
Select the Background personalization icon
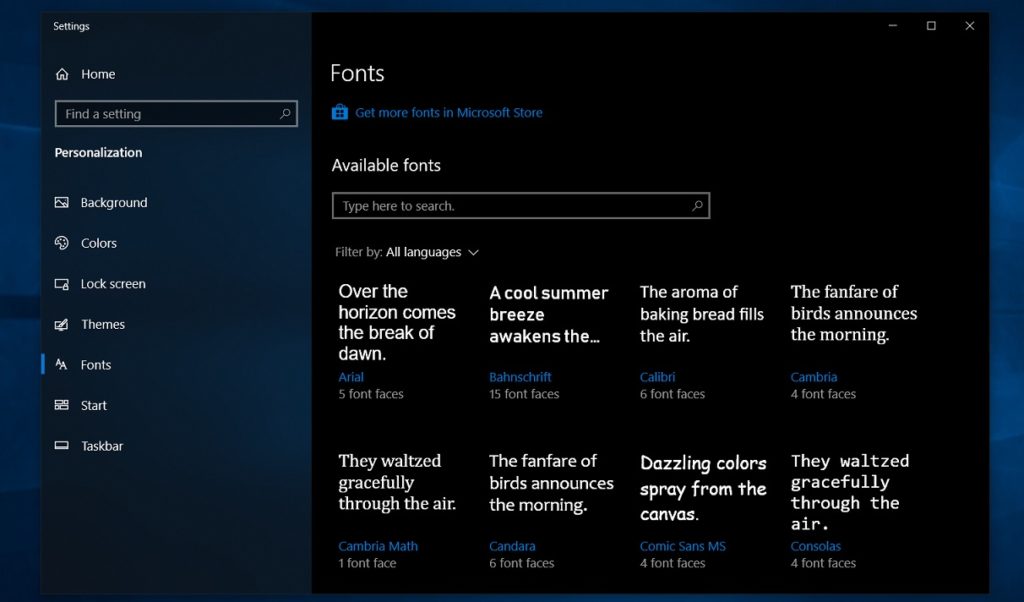click(62, 202)
